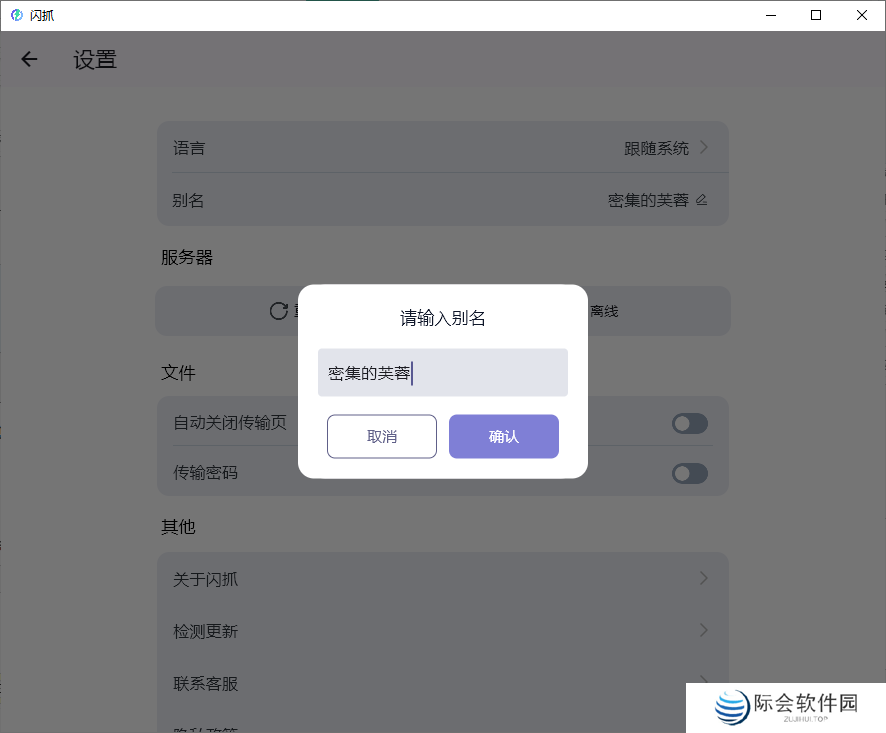Expand the 检测更新 entry chevron
Screen dimensions: 886x733
(x=703, y=631)
